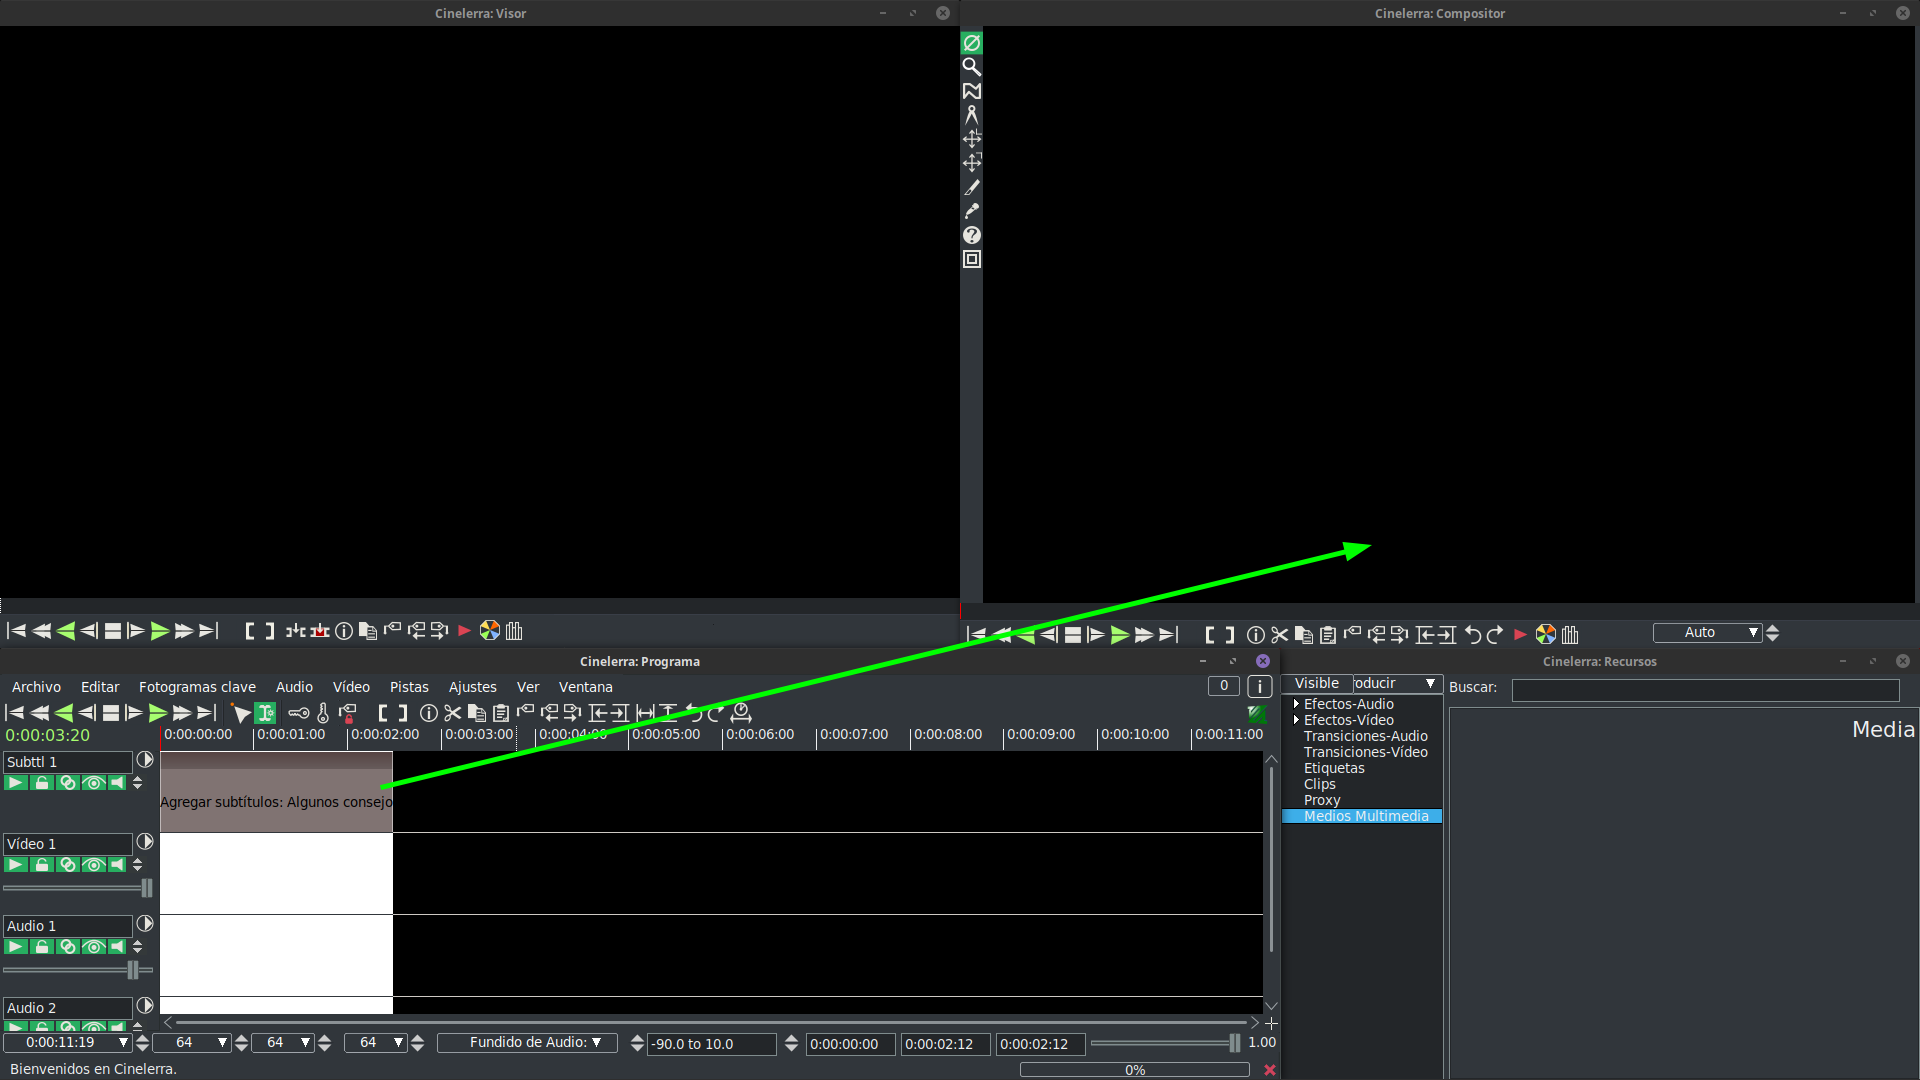Activate the eyedropper tool in Compositor
Viewport: 1920px width, 1080px height.
click(x=971, y=211)
